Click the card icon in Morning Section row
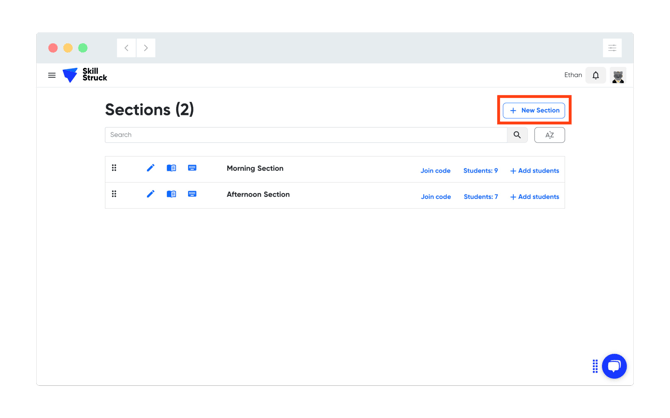Viewport: 670px width, 418px height. coord(192,168)
